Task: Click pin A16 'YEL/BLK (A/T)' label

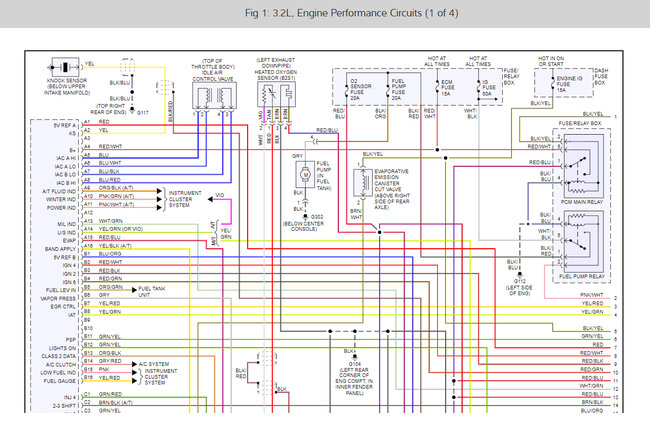Action: coord(115,246)
